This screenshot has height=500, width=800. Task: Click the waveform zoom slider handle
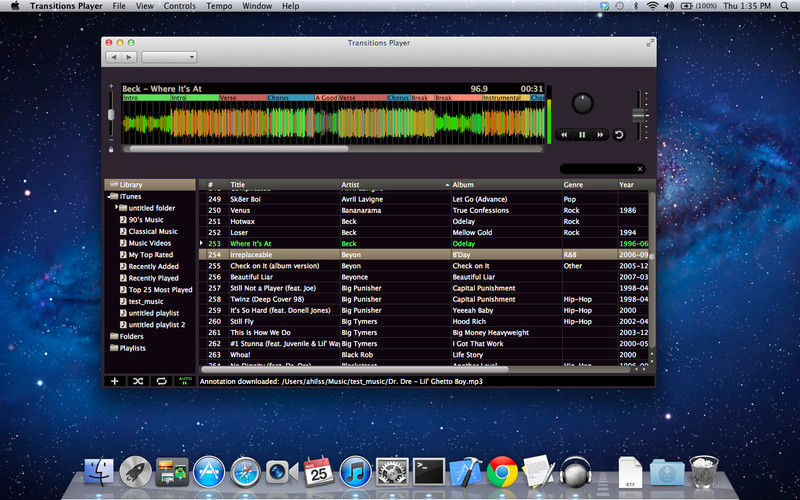point(111,115)
